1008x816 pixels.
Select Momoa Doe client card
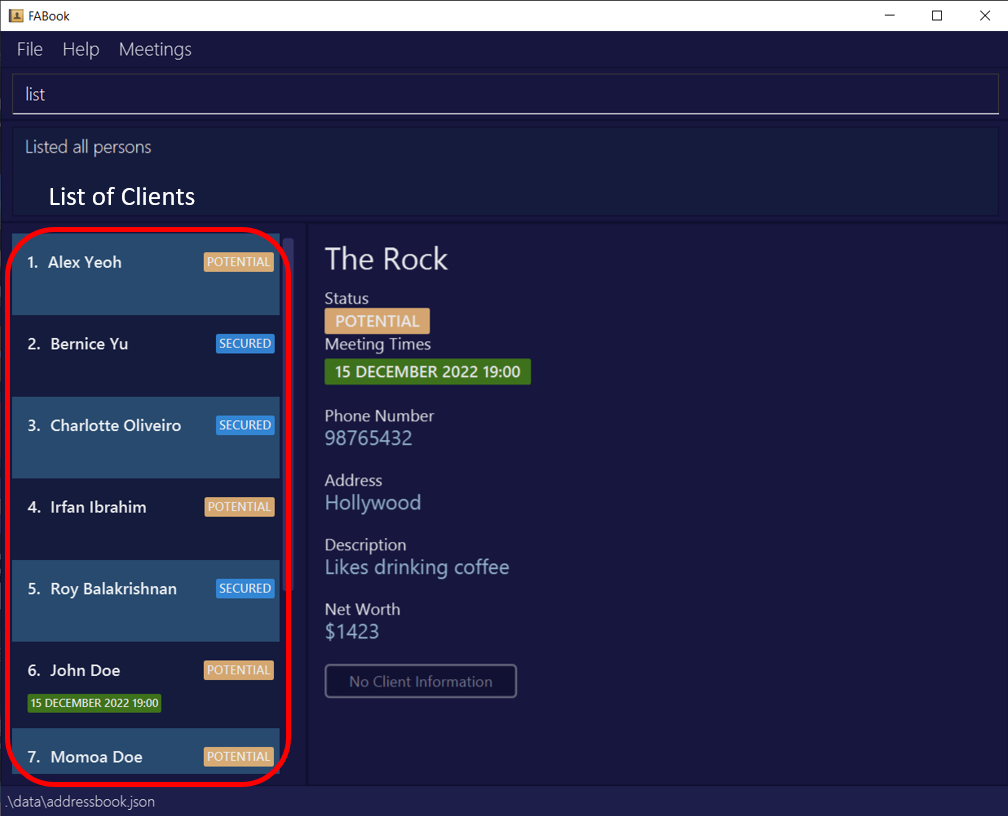coord(146,751)
